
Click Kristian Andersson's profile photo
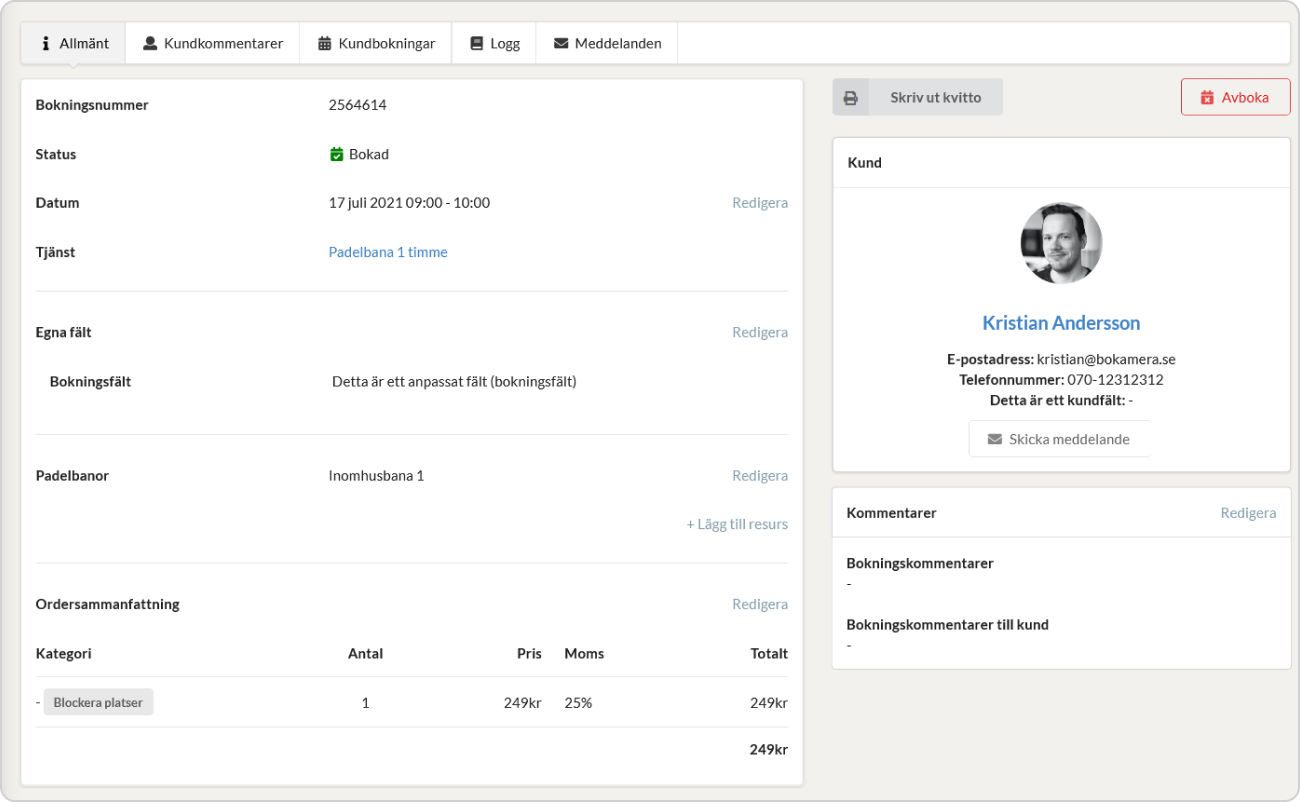coord(1061,243)
